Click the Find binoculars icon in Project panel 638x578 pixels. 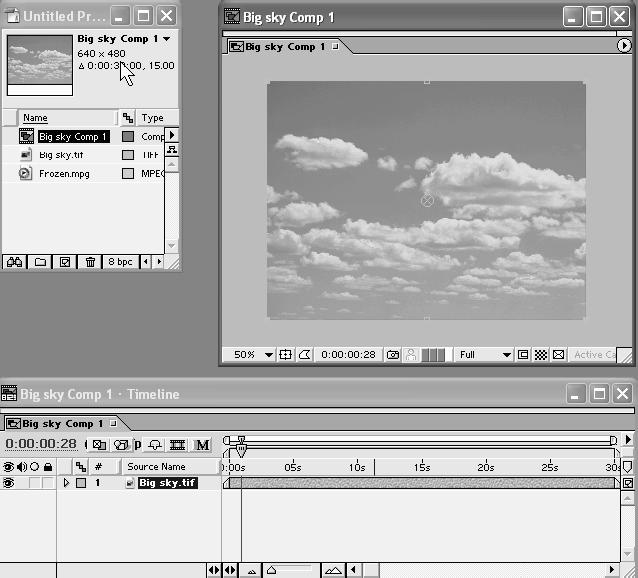point(14,262)
